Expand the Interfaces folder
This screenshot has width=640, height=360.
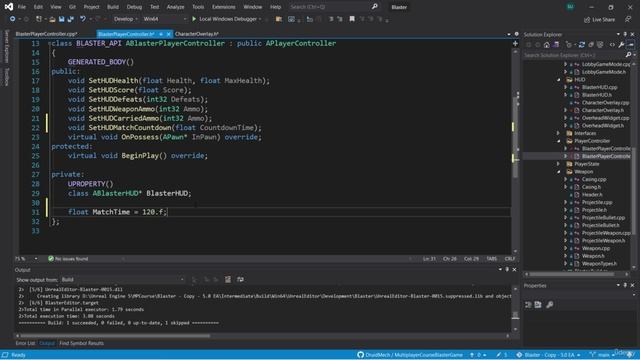point(559,133)
